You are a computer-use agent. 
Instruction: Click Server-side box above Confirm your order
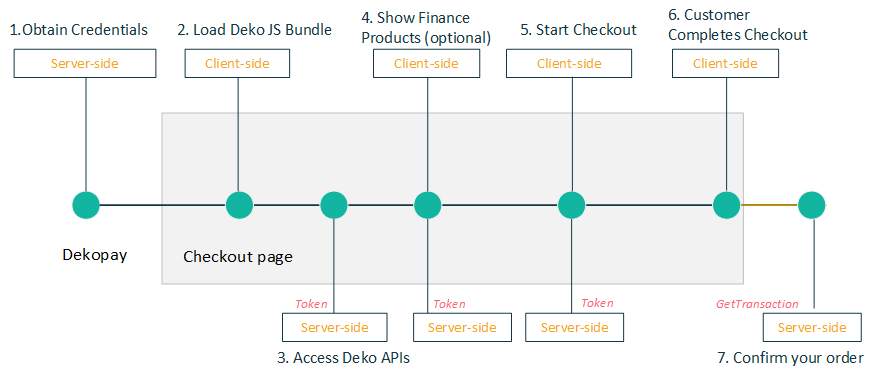(x=812, y=327)
